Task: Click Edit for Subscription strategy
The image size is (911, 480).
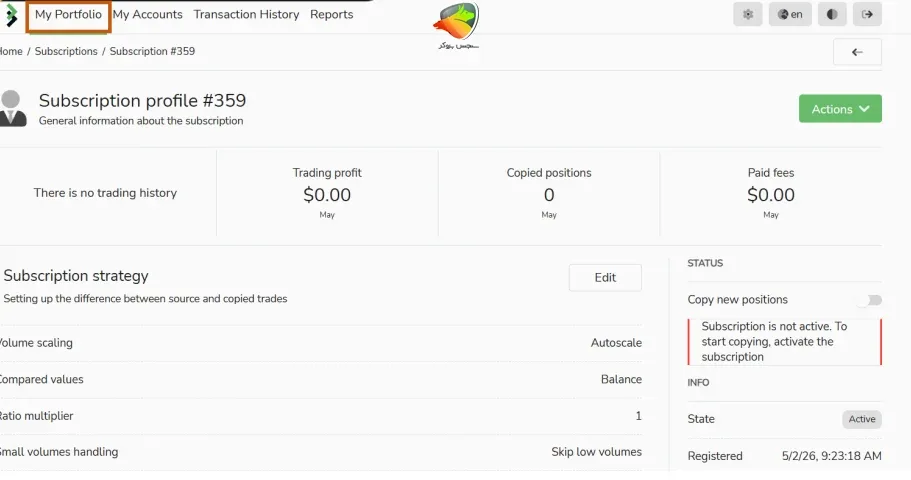Action: tap(605, 278)
